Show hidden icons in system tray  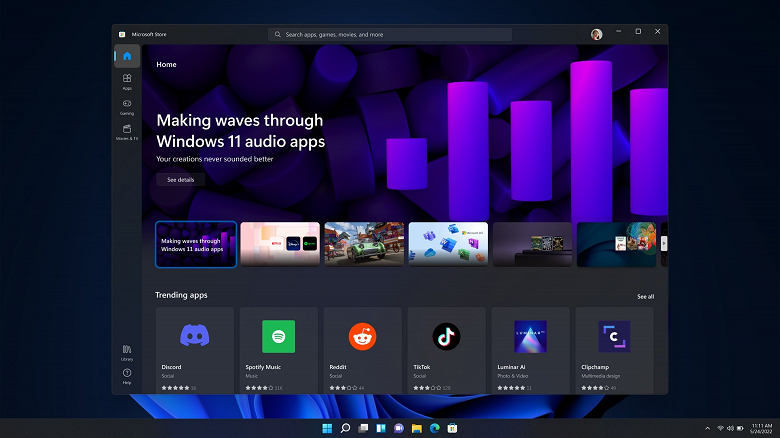click(707, 428)
